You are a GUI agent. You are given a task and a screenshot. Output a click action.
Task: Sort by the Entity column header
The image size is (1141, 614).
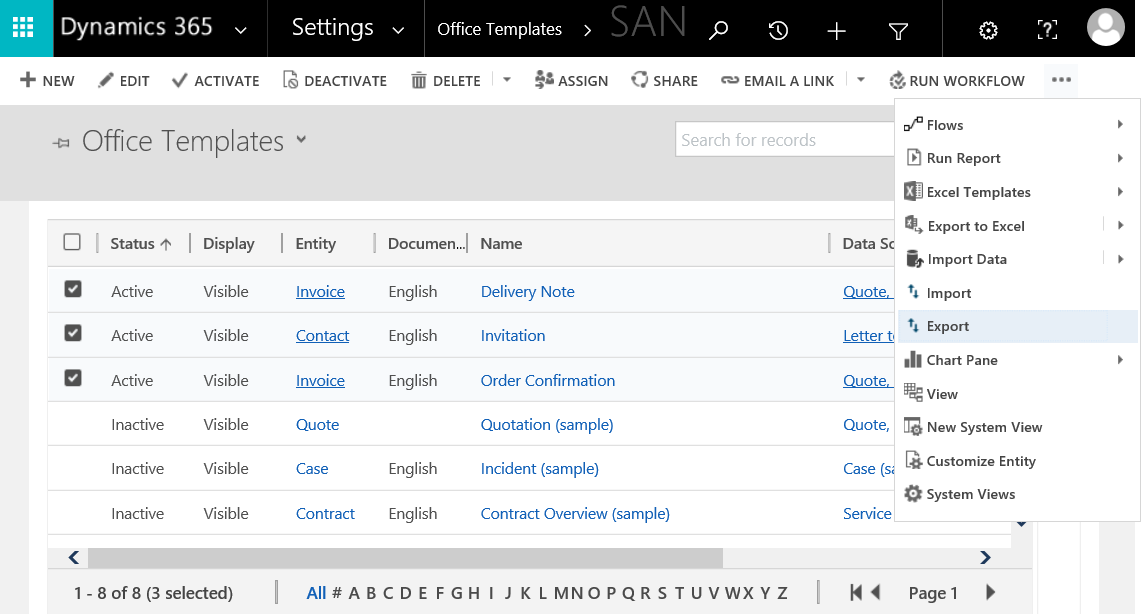pos(316,244)
